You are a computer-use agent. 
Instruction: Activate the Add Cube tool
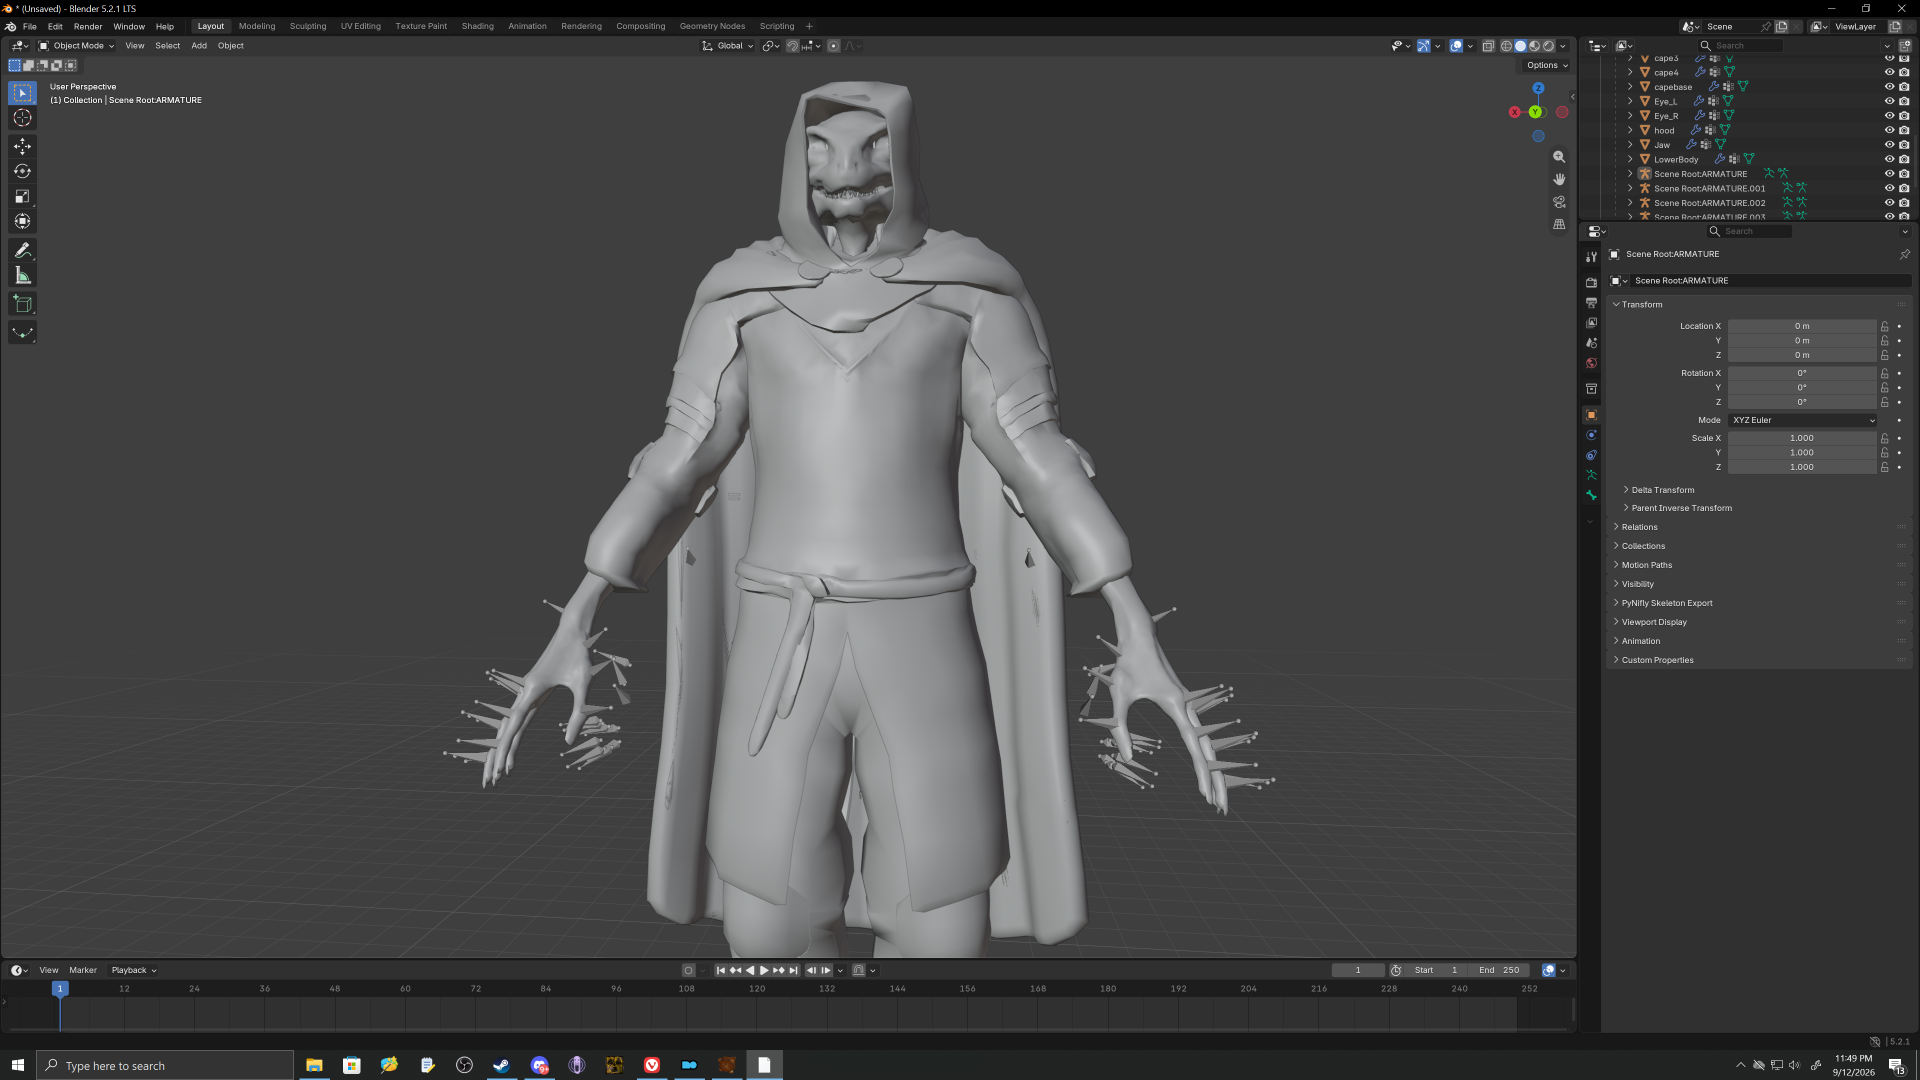(22, 304)
